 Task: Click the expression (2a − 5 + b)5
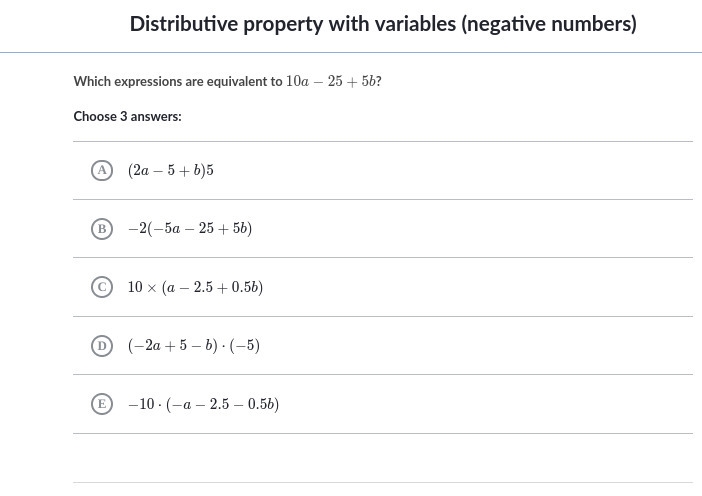(x=171, y=171)
